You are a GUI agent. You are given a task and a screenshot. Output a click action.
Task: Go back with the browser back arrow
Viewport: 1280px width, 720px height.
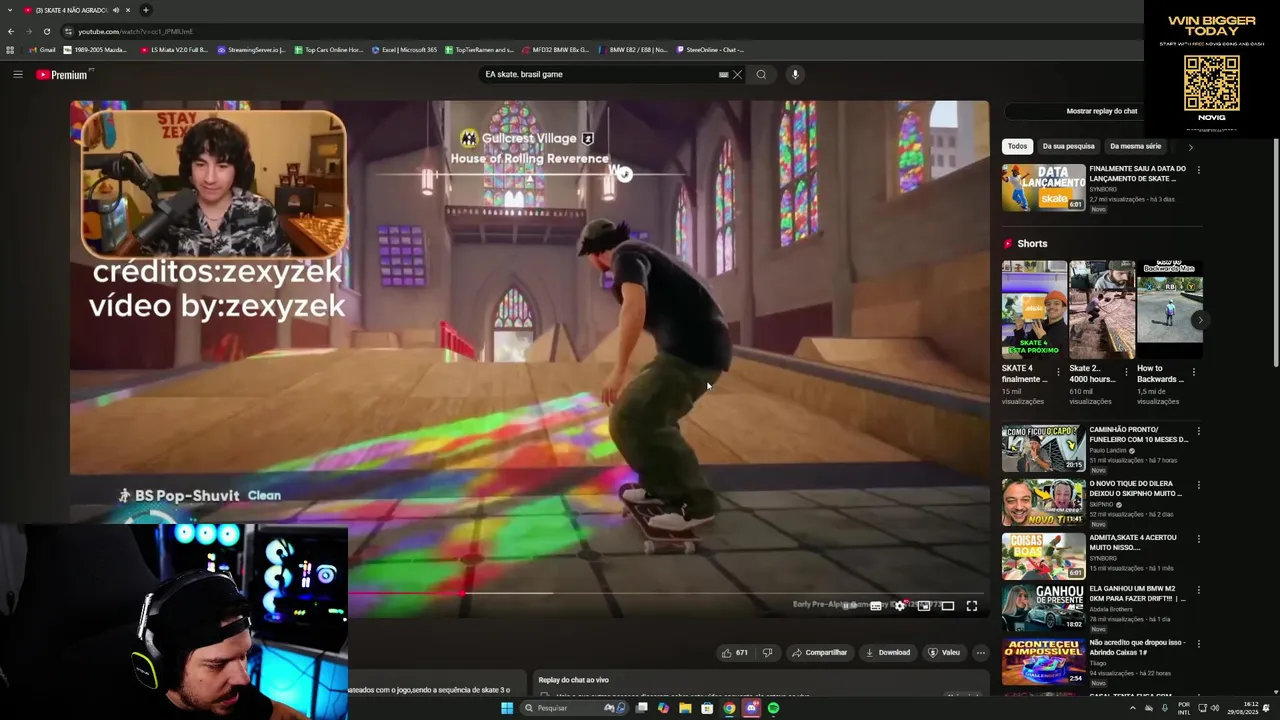[x=11, y=31]
